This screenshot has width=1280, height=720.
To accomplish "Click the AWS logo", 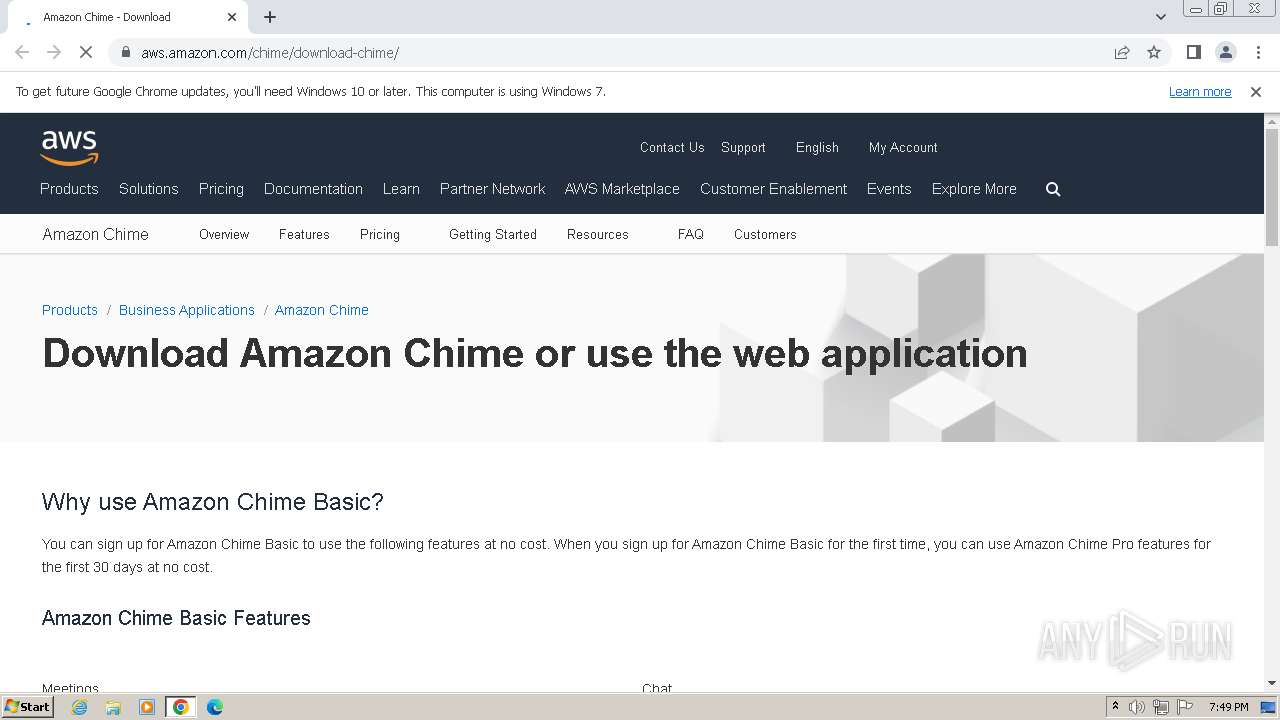I will click(69, 148).
